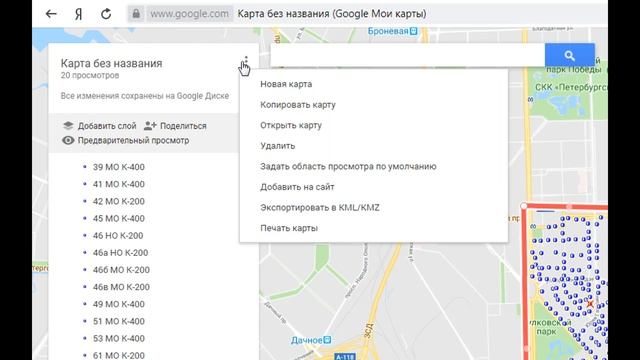This screenshot has width=640, height=360.
Task: Click the layers icon beside Добавить слой
Action: (68, 126)
